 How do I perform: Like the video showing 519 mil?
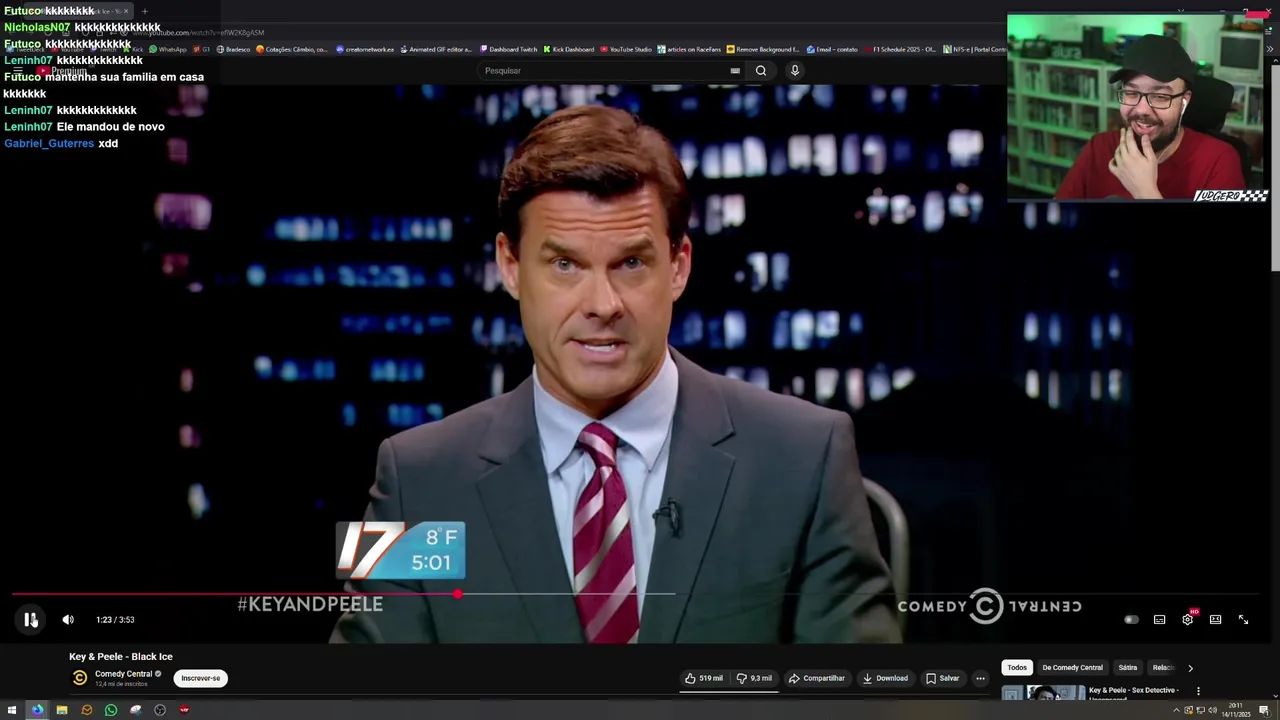[704, 678]
